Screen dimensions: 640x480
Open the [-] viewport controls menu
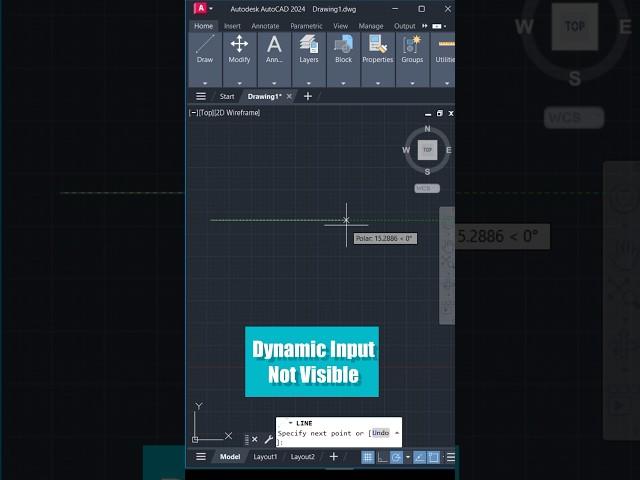193,113
